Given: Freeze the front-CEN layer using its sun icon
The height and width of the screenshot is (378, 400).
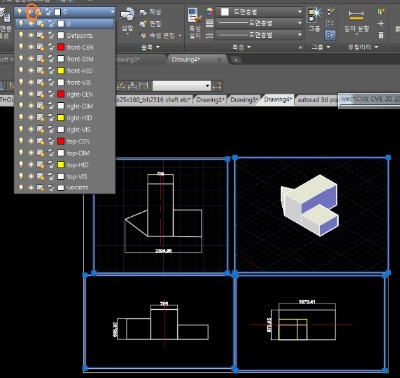Looking at the screenshot, I should [x=31, y=47].
